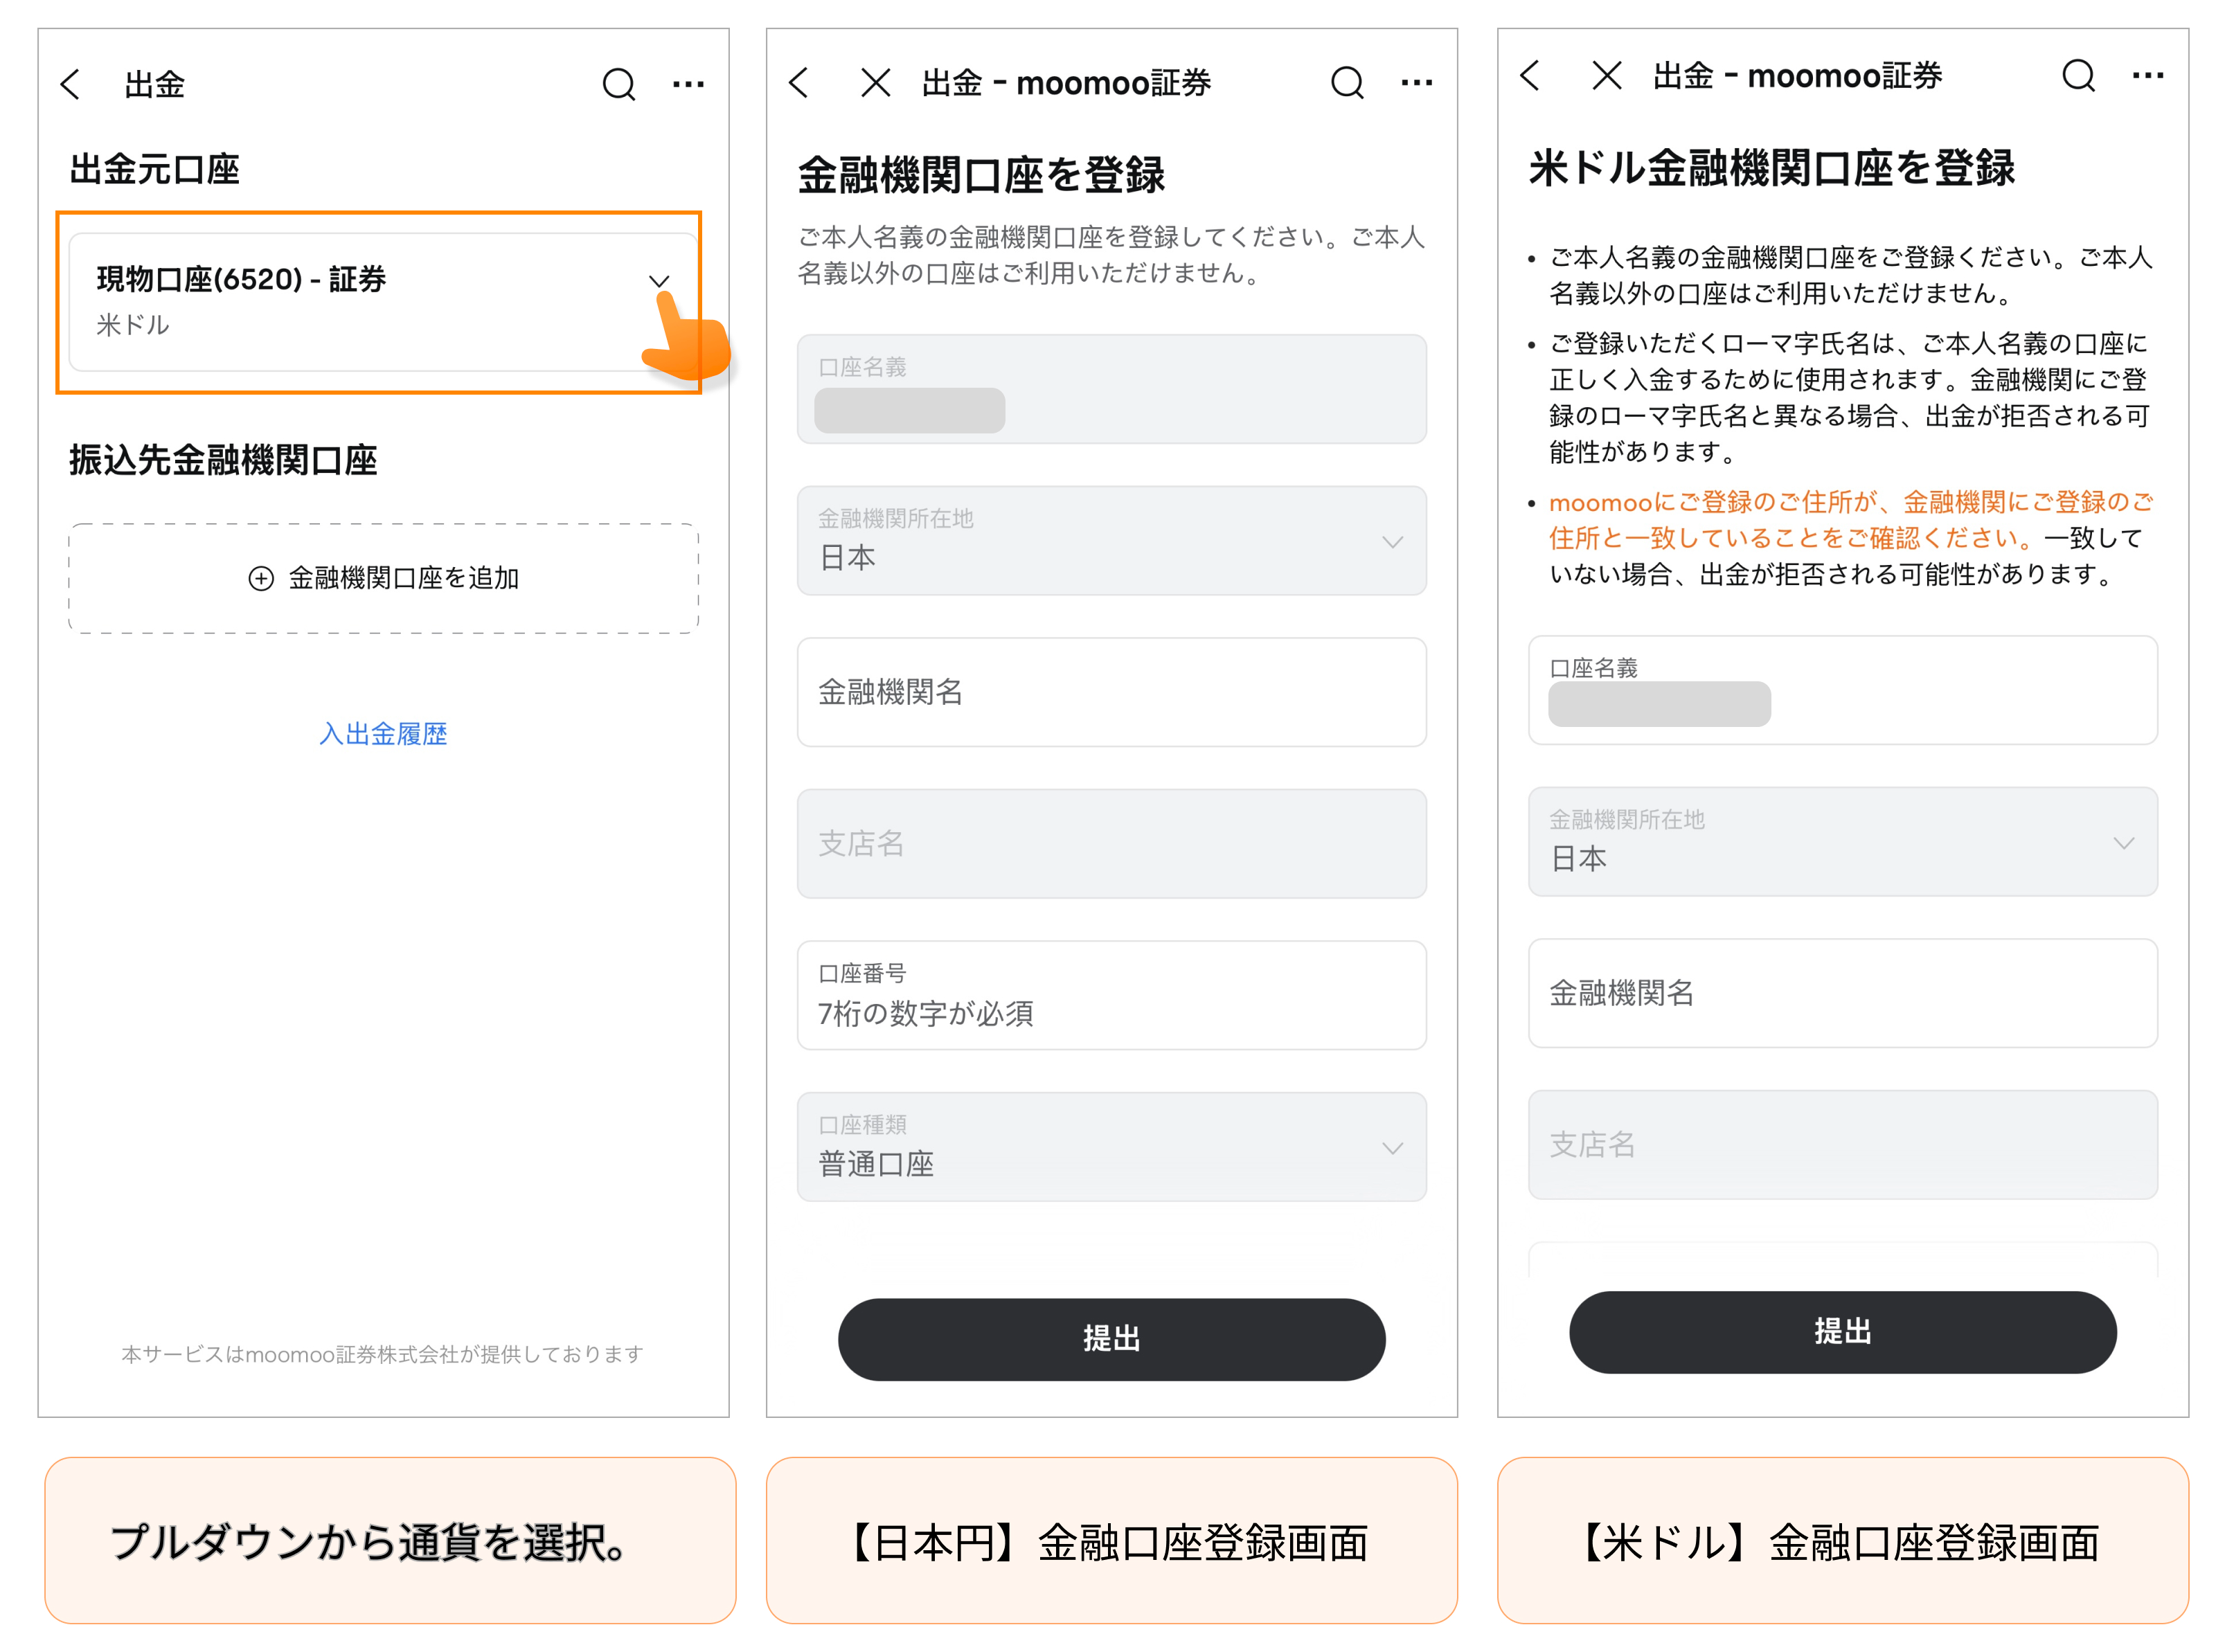Viewport: 2234px width, 1652px height.
Task: Go back on 米ドル金融機関口座を登録 screen
Action: (1529, 76)
